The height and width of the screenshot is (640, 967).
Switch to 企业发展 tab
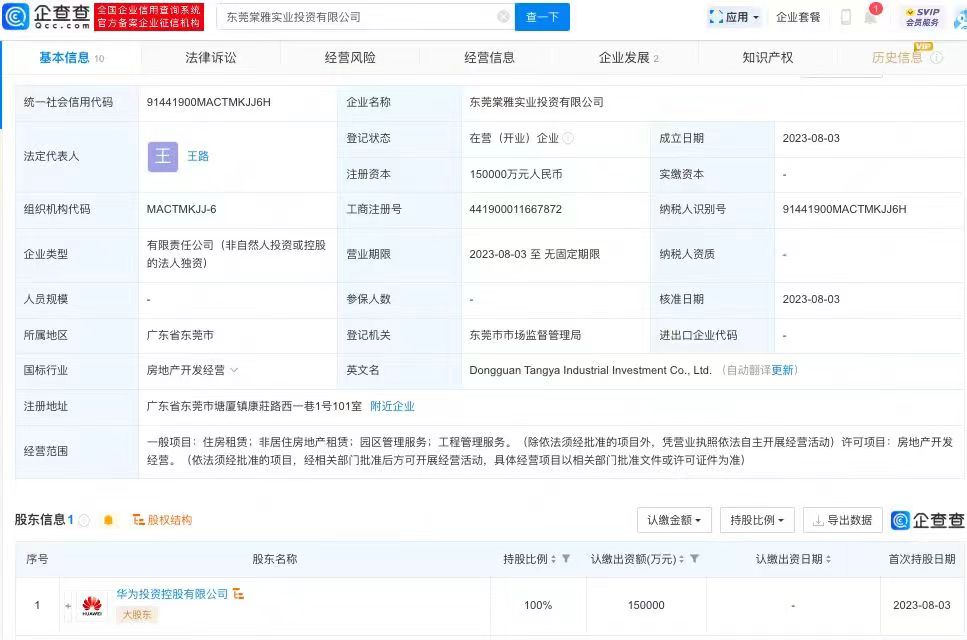pyautogui.click(x=628, y=57)
